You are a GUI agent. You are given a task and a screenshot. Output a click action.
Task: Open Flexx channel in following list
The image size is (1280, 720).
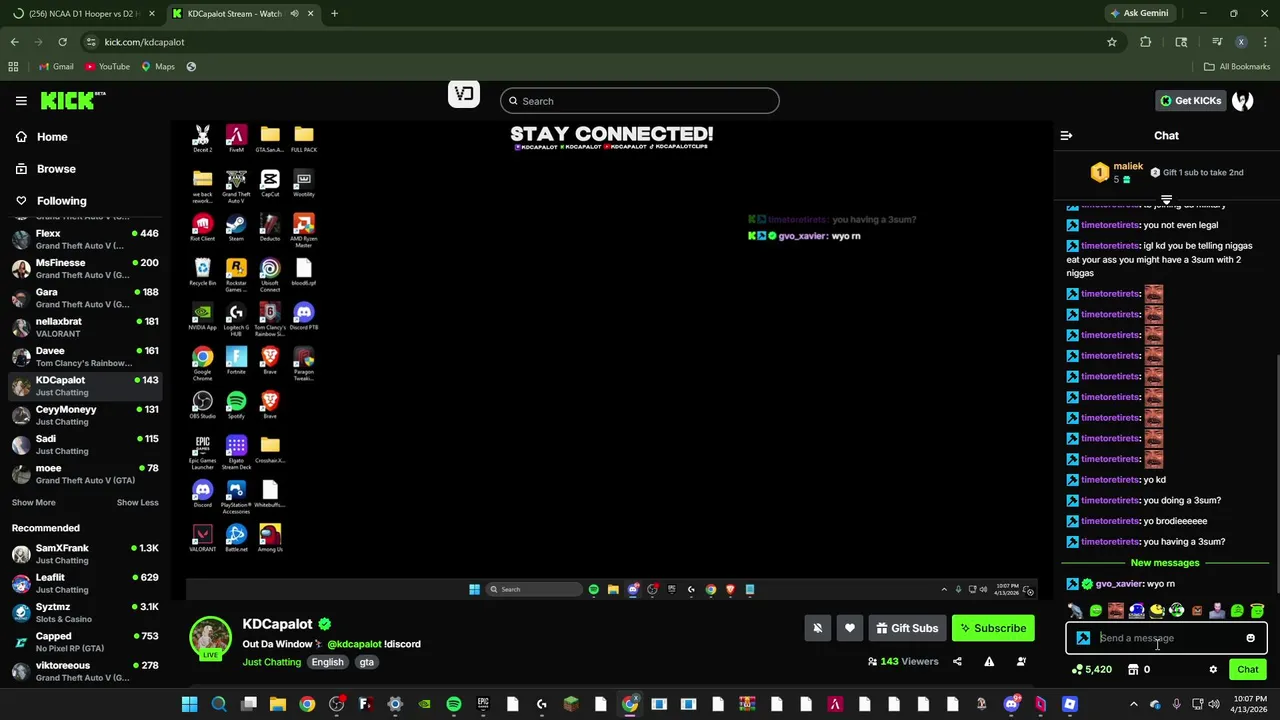click(x=85, y=239)
